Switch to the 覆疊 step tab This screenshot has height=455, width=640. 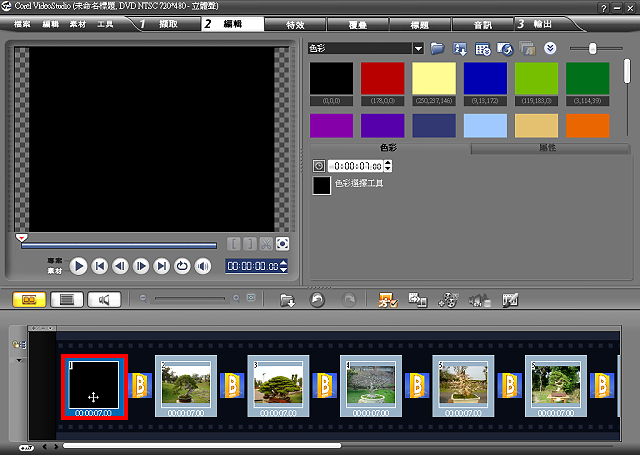click(358, 25)
